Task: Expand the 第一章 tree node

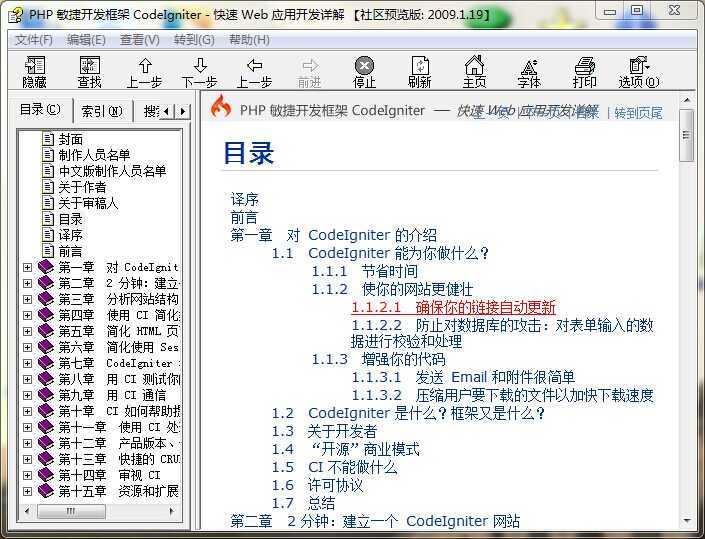Action: pos(27,267)
